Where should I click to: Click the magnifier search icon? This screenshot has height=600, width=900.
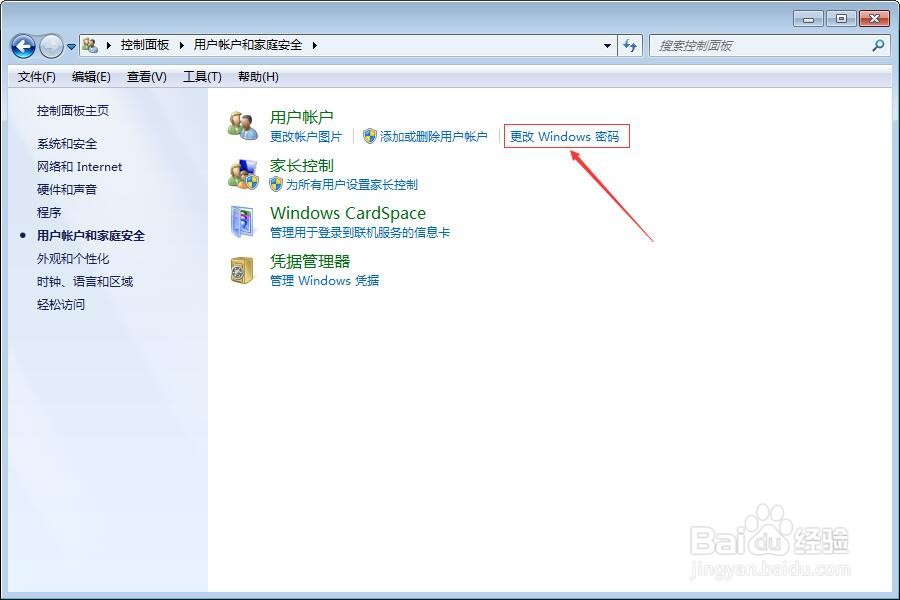point(878,45)
